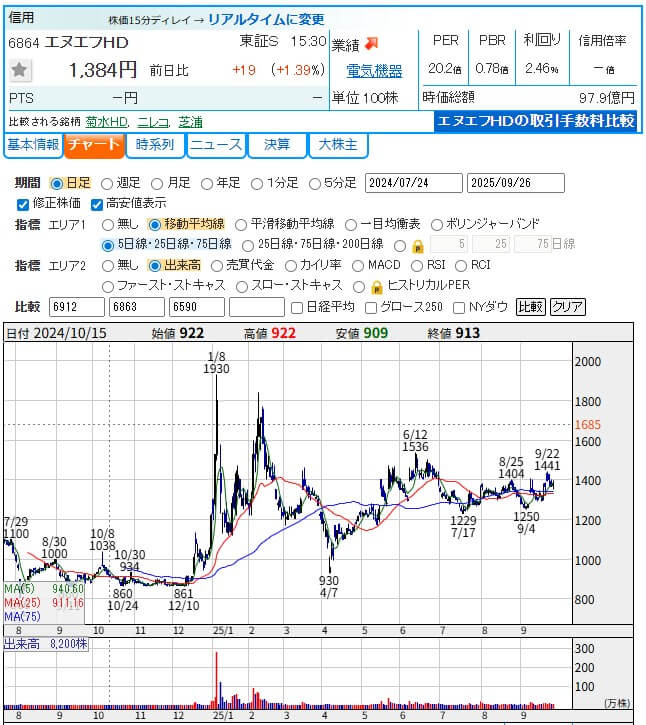Click the red 業績 trend arrow icon
This screenshot has height=725, width=646.
(371, 43)
